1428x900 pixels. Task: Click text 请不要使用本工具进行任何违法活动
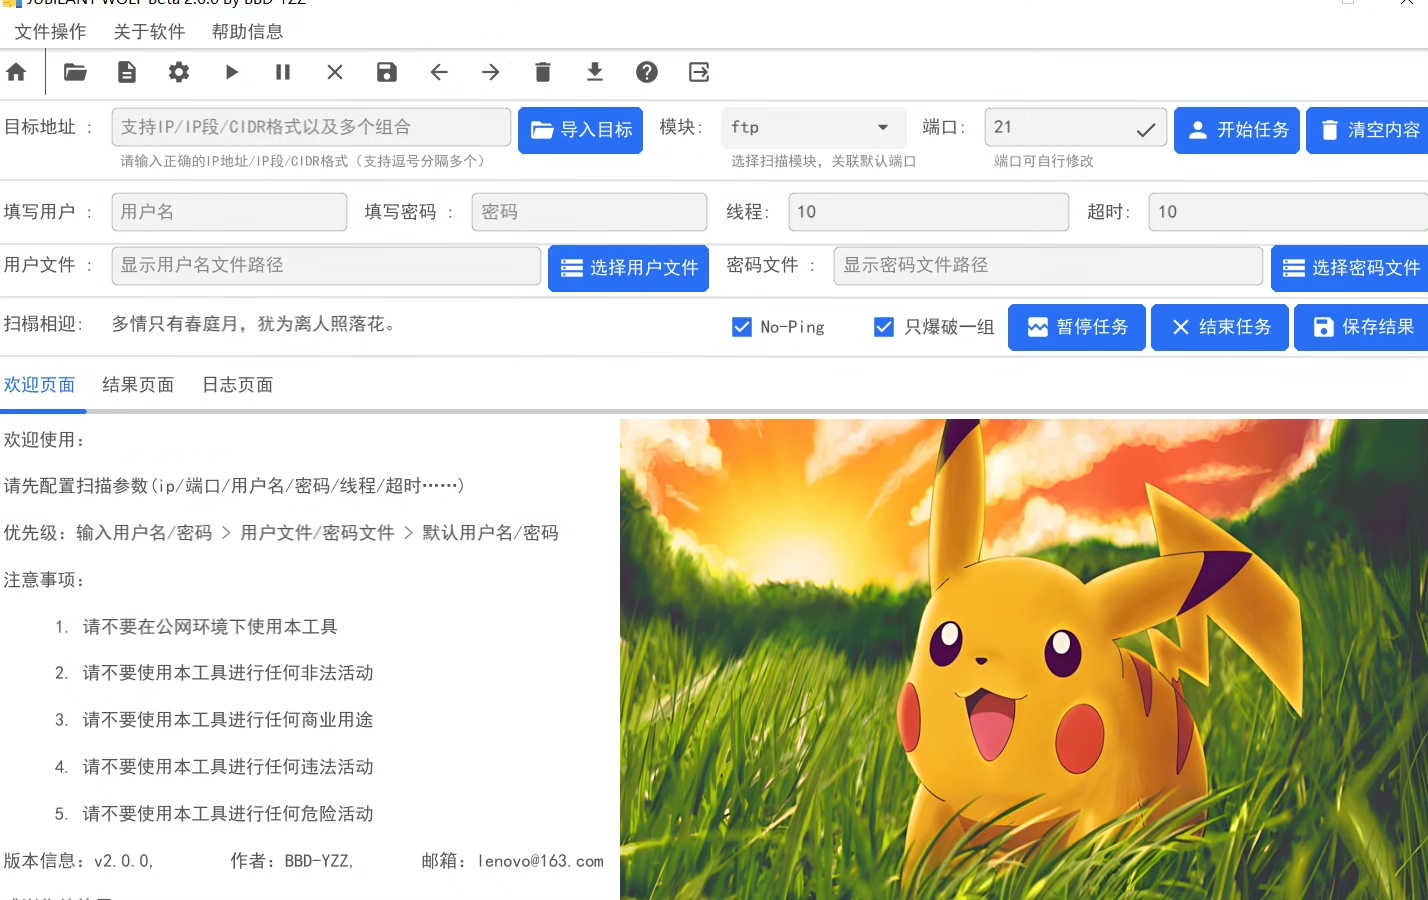(228, 767)
